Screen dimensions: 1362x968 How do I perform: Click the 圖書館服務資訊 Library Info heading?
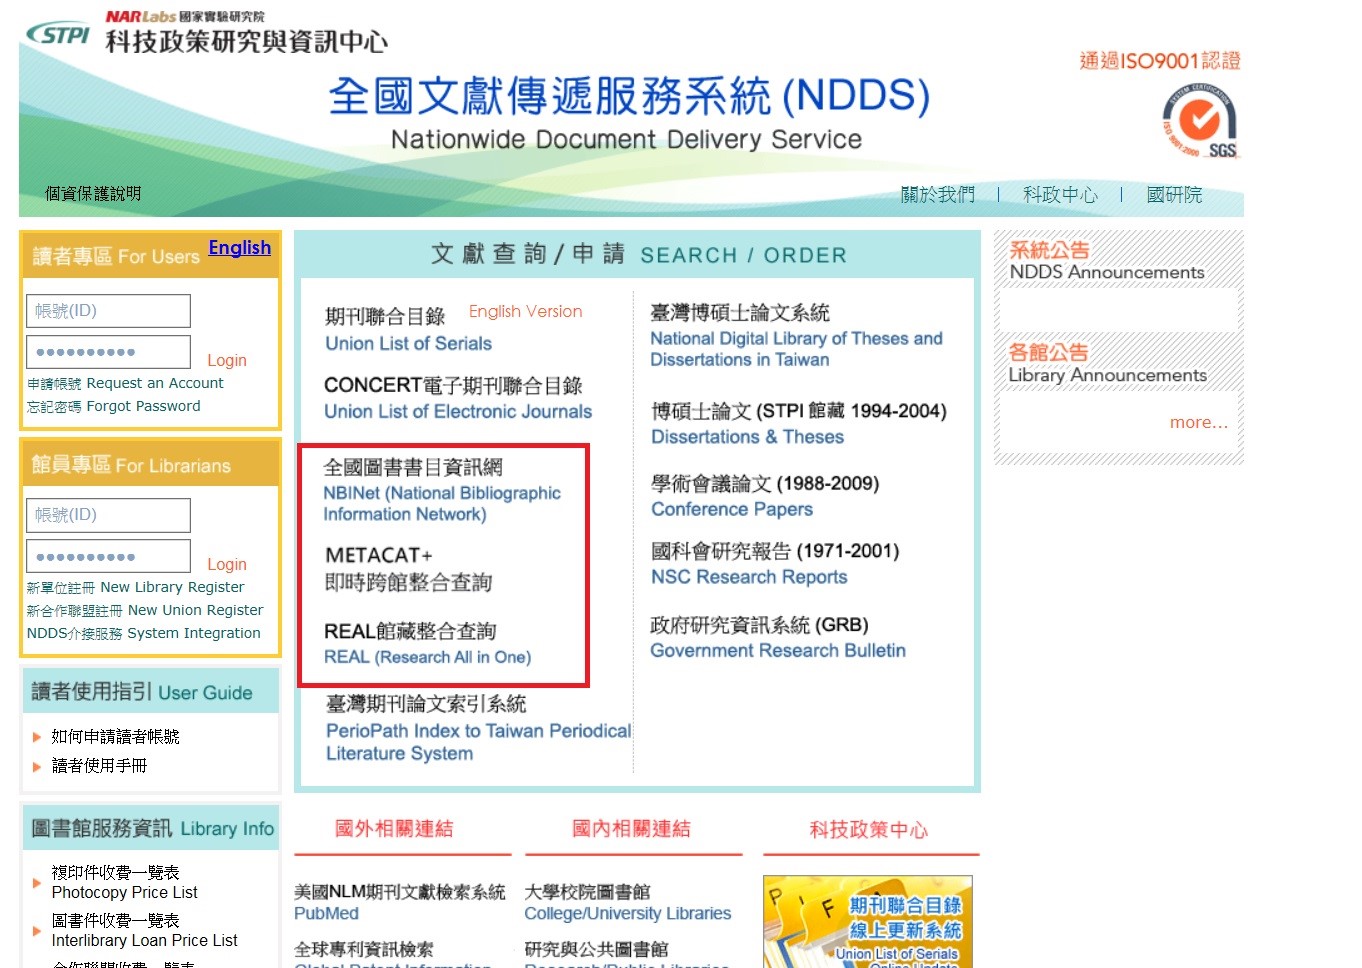[x=152, y=828]
